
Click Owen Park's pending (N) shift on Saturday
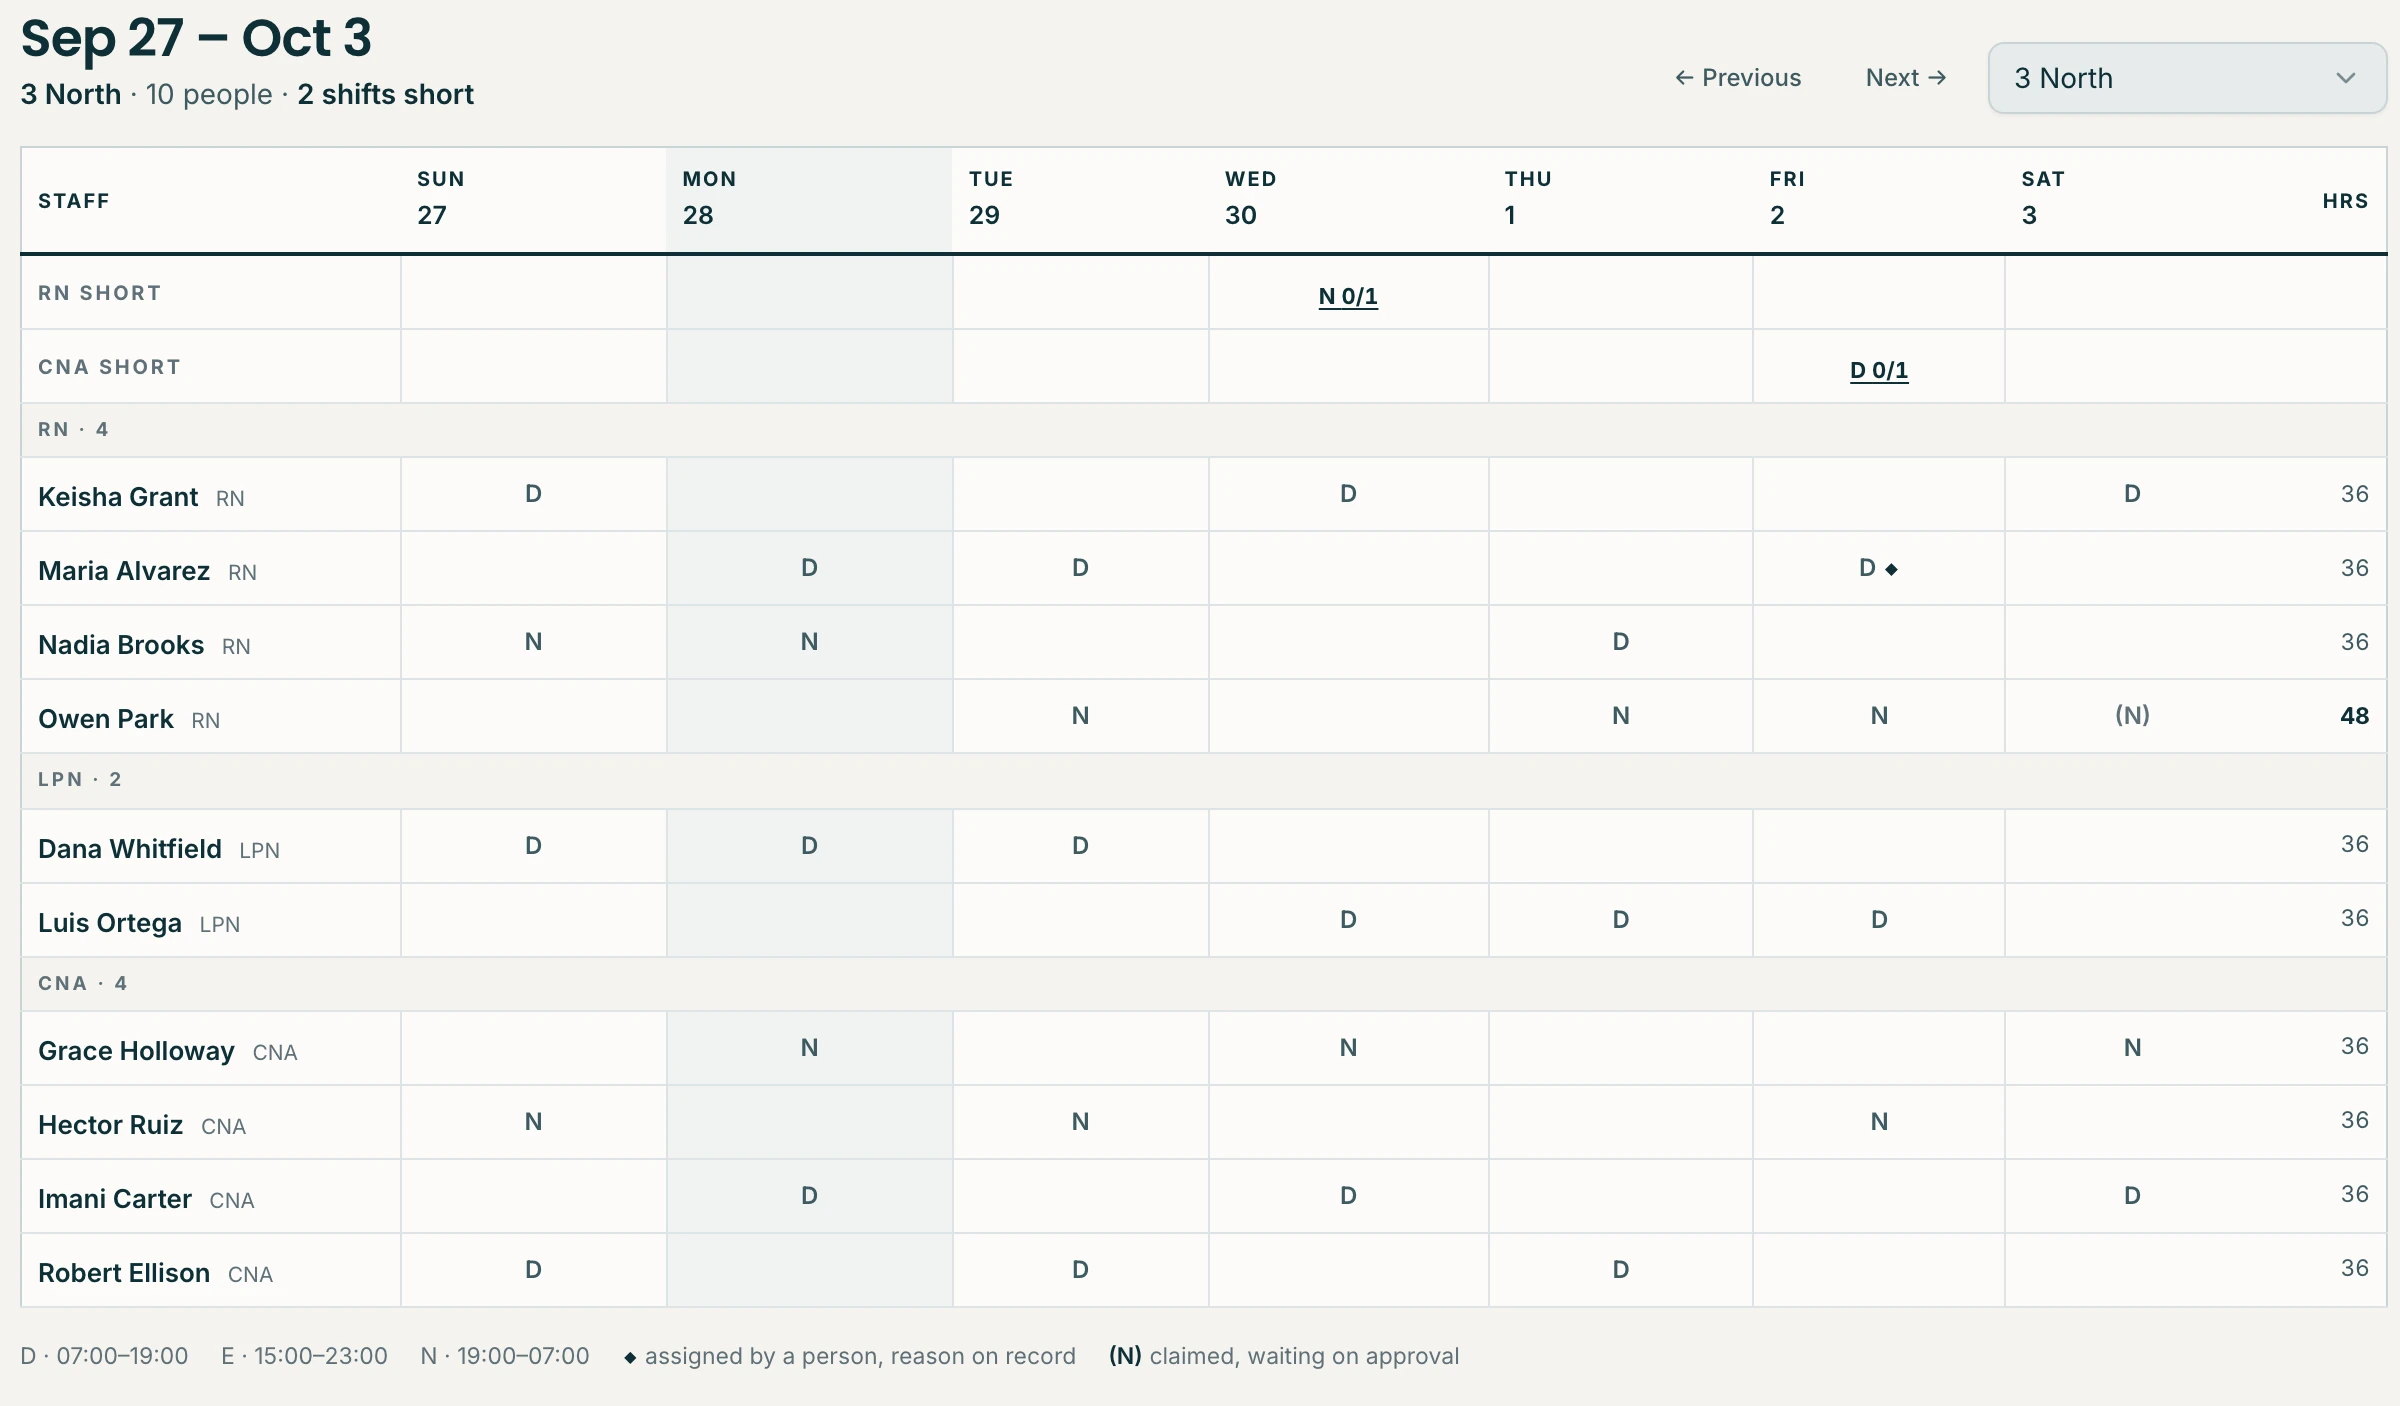[x=2132, y=716]
